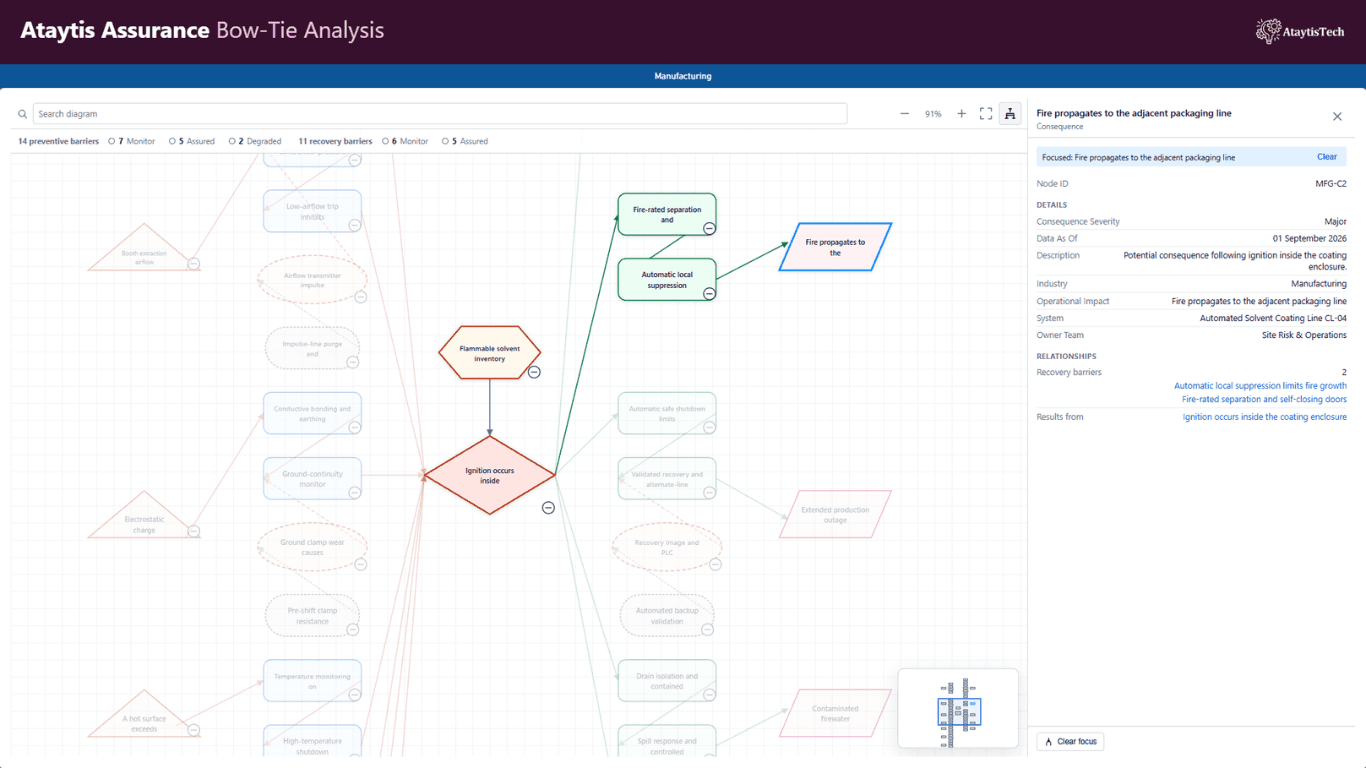
Task: Select the Low-airflow trip inhibits barrier
Action: (x=312, y=211)
